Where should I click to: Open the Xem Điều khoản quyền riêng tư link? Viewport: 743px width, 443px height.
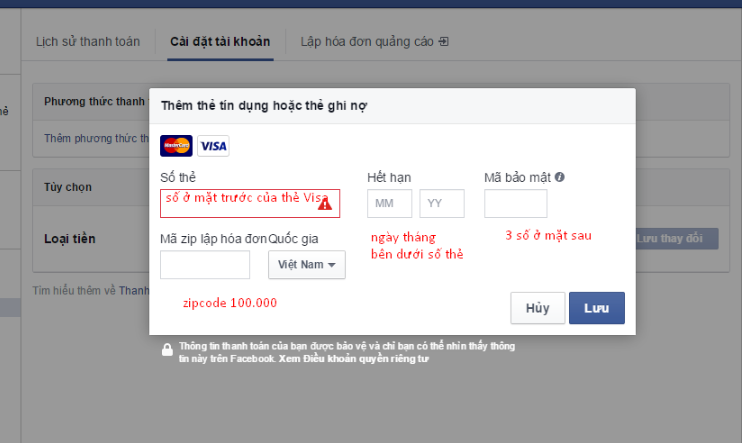tap(353, 359)
